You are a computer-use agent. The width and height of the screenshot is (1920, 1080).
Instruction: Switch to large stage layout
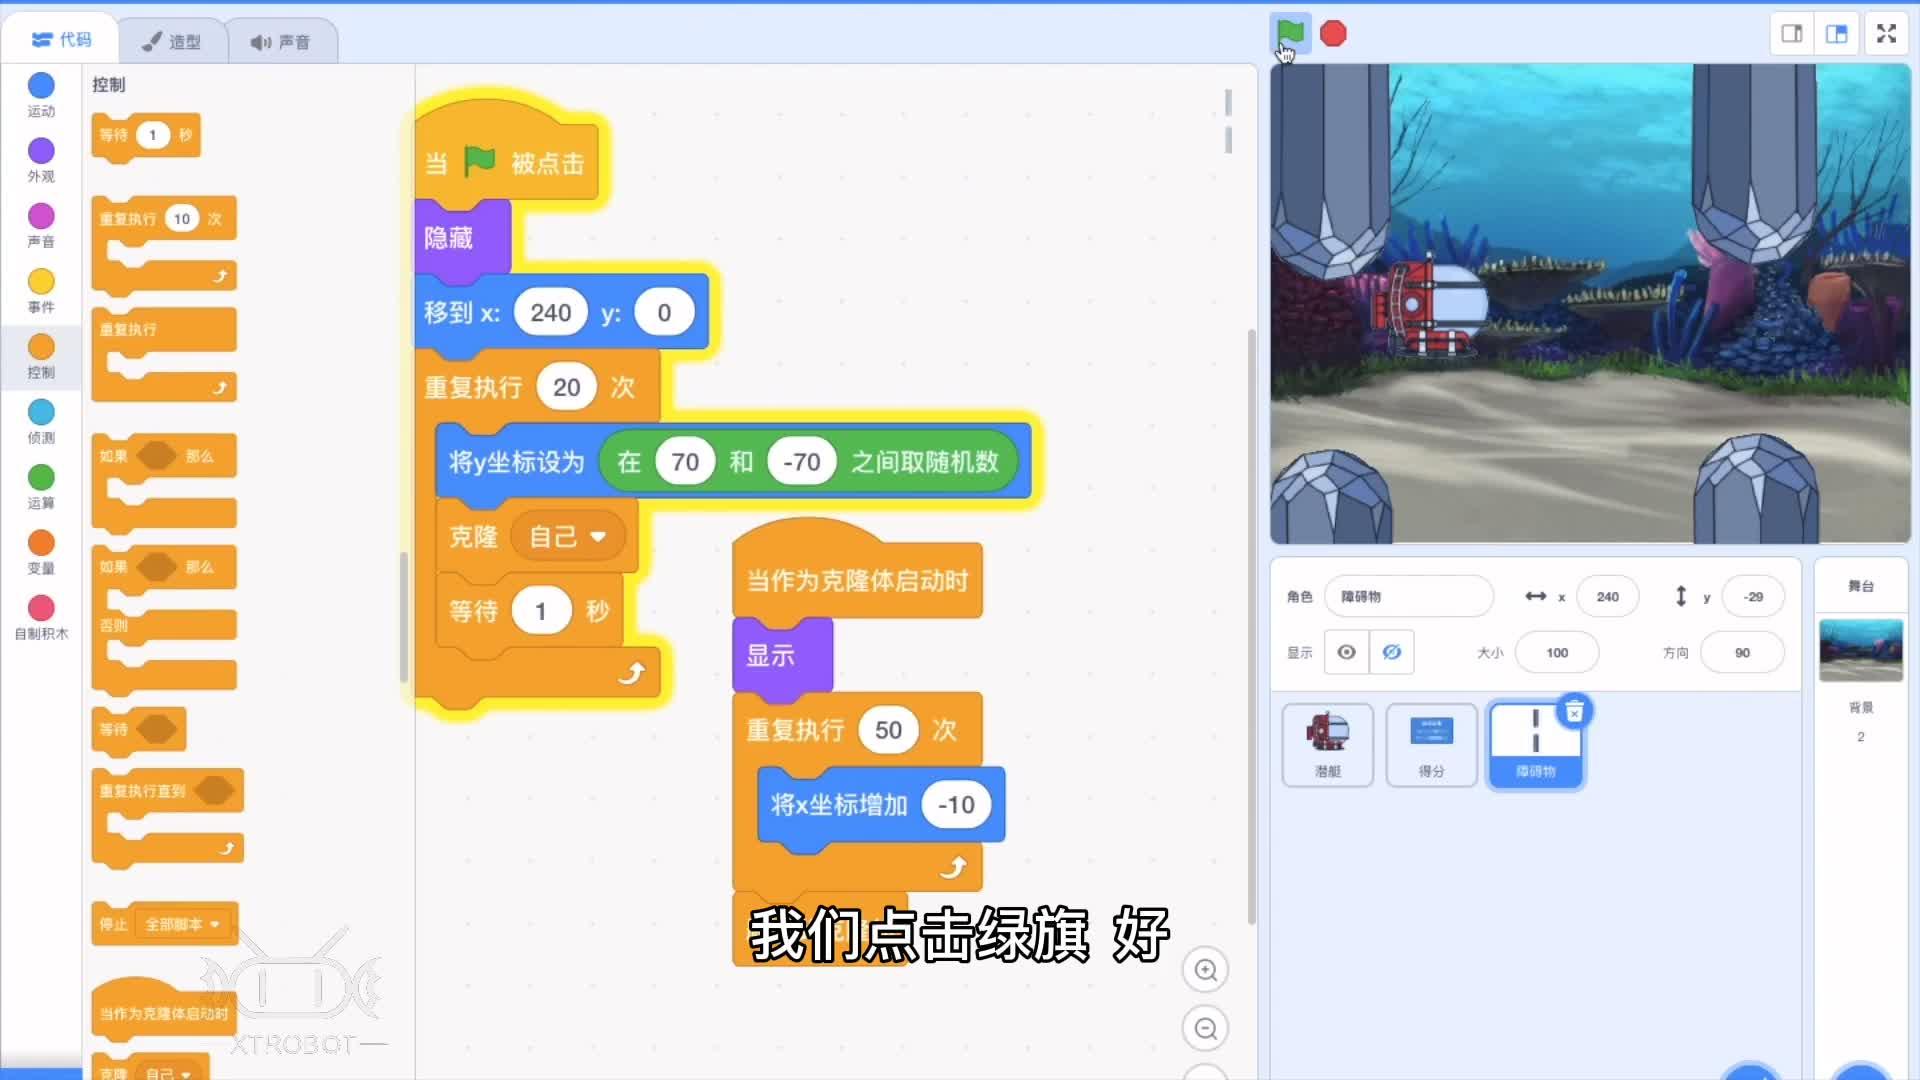point(1837,34)
